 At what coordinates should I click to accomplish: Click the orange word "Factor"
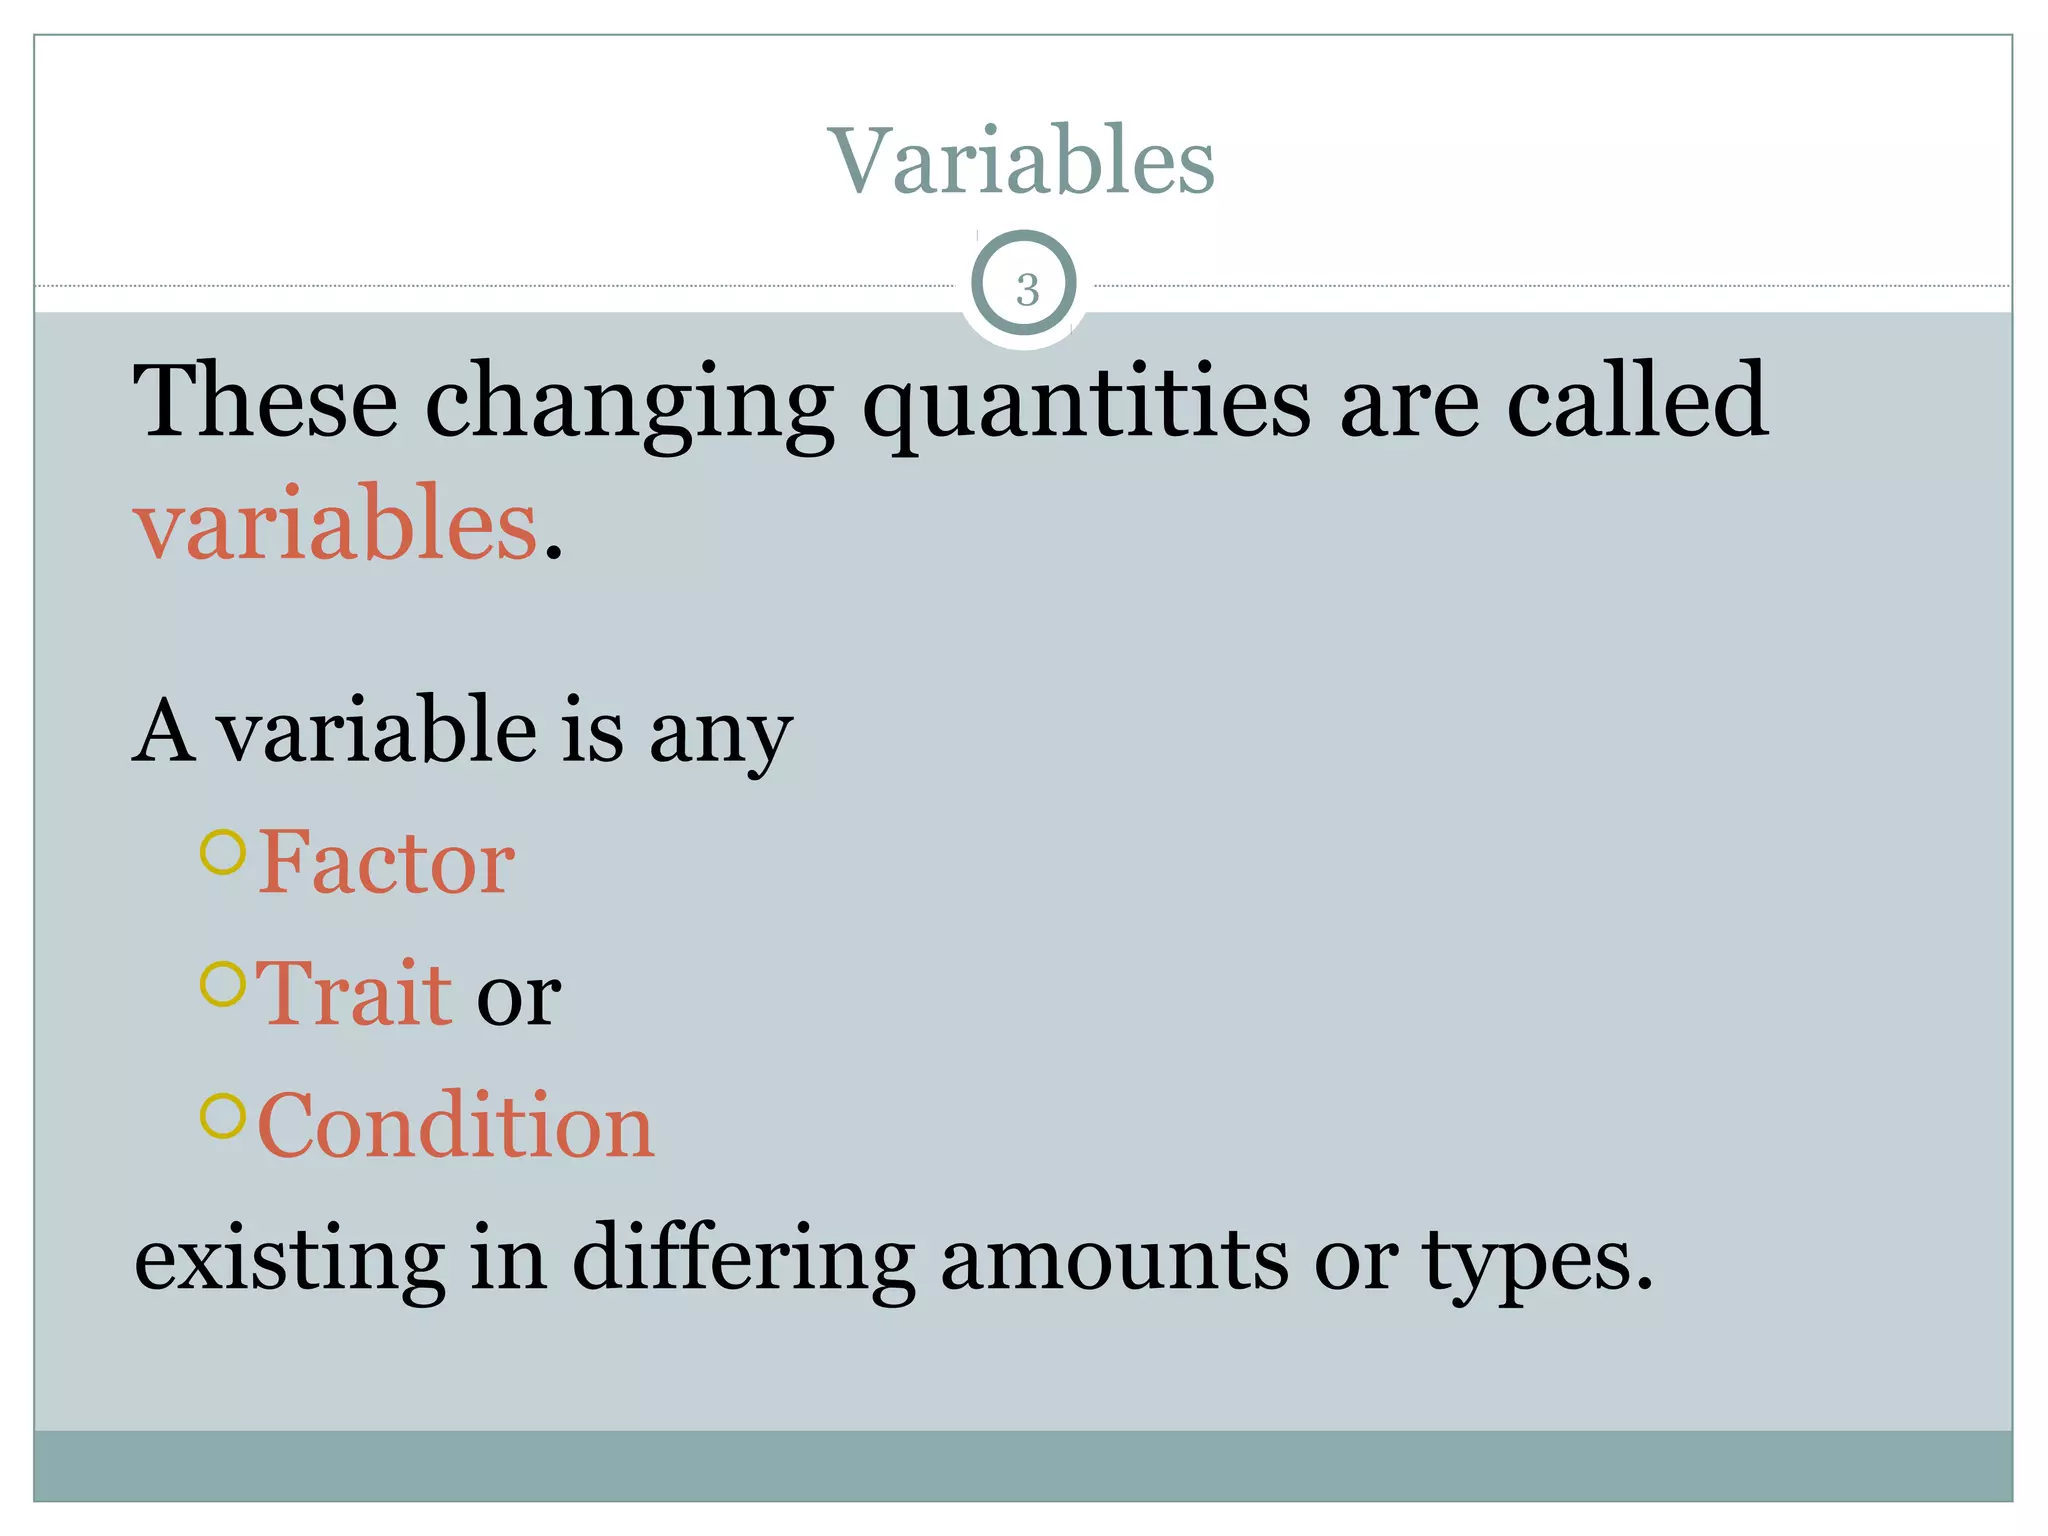(x=387, y=862)
